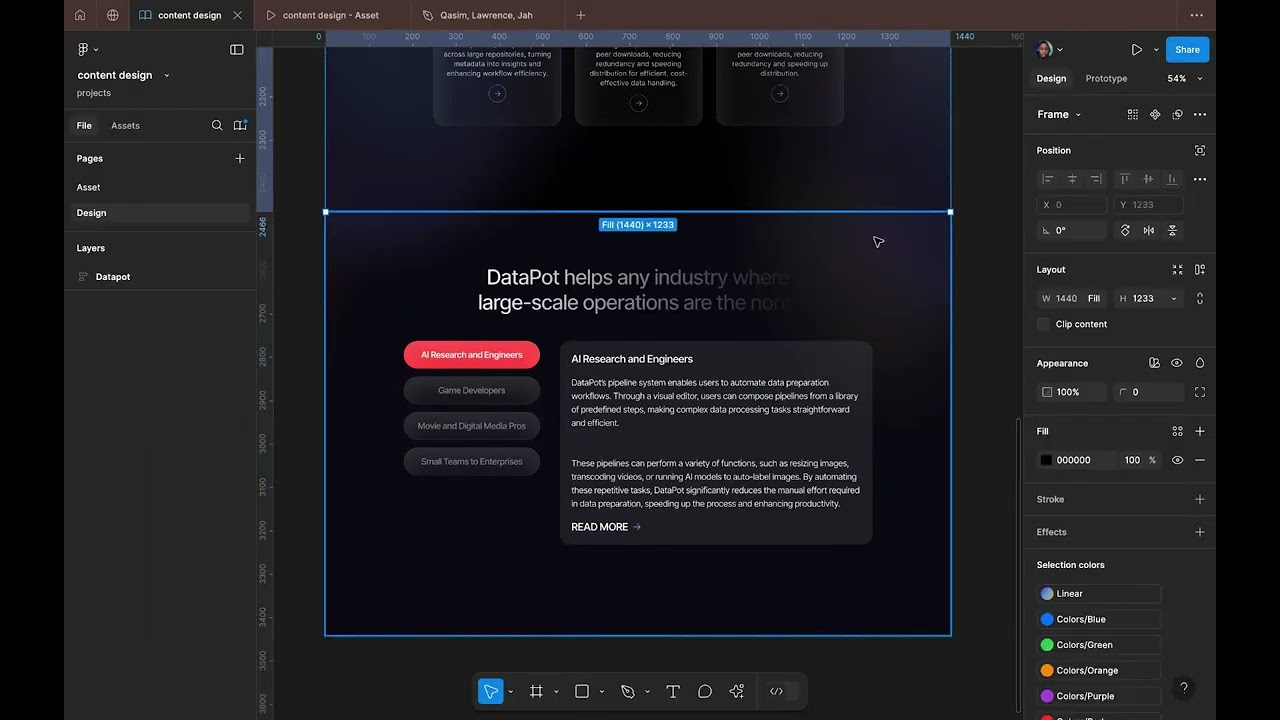The image size is (1280, 720).
Task: Expand the content design file name dropdown
Action: coord(166,75)
